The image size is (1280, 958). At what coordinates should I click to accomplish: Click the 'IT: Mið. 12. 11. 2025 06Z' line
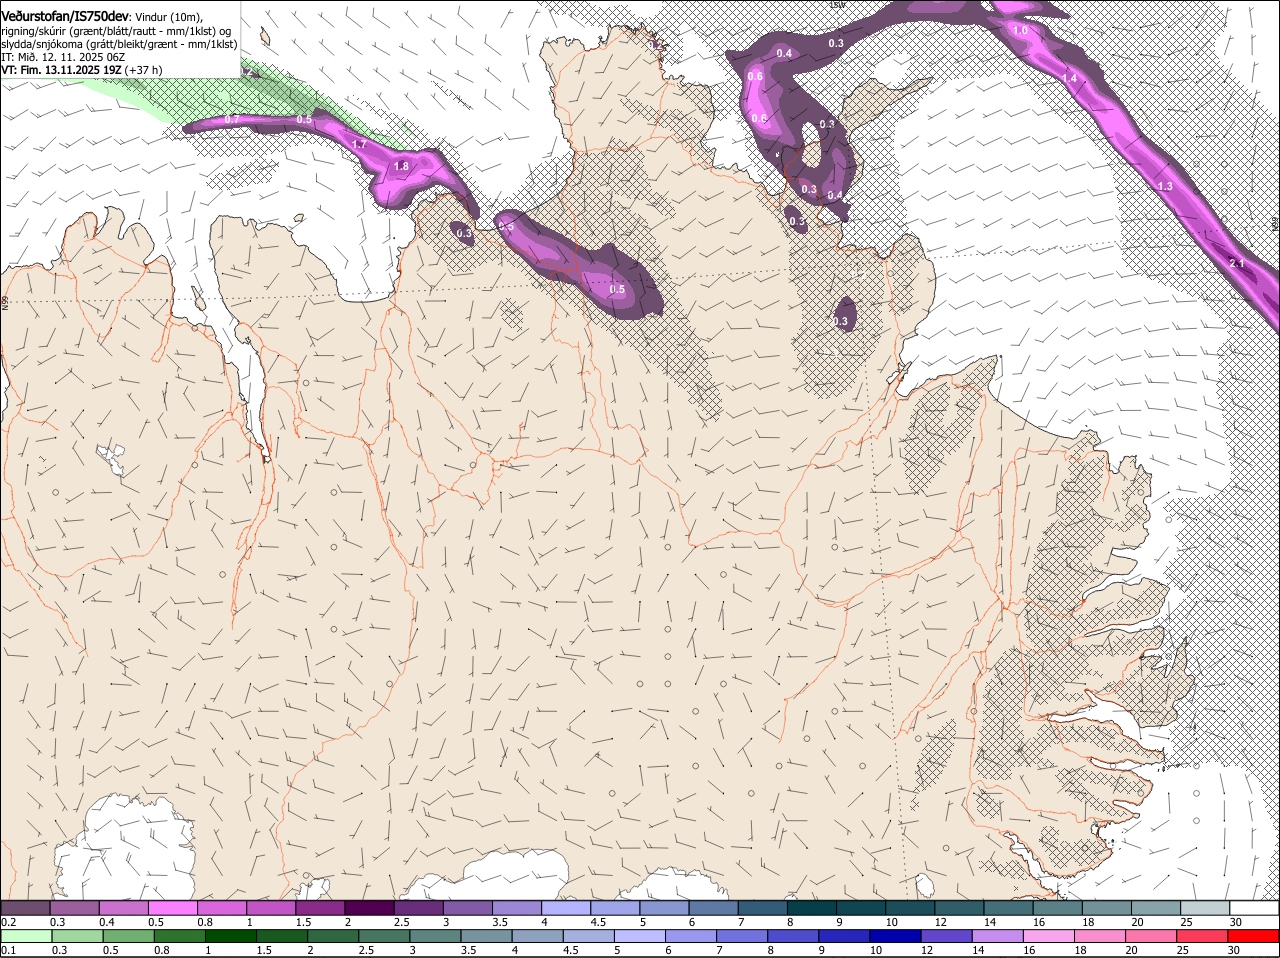click(x=63, y=57)
